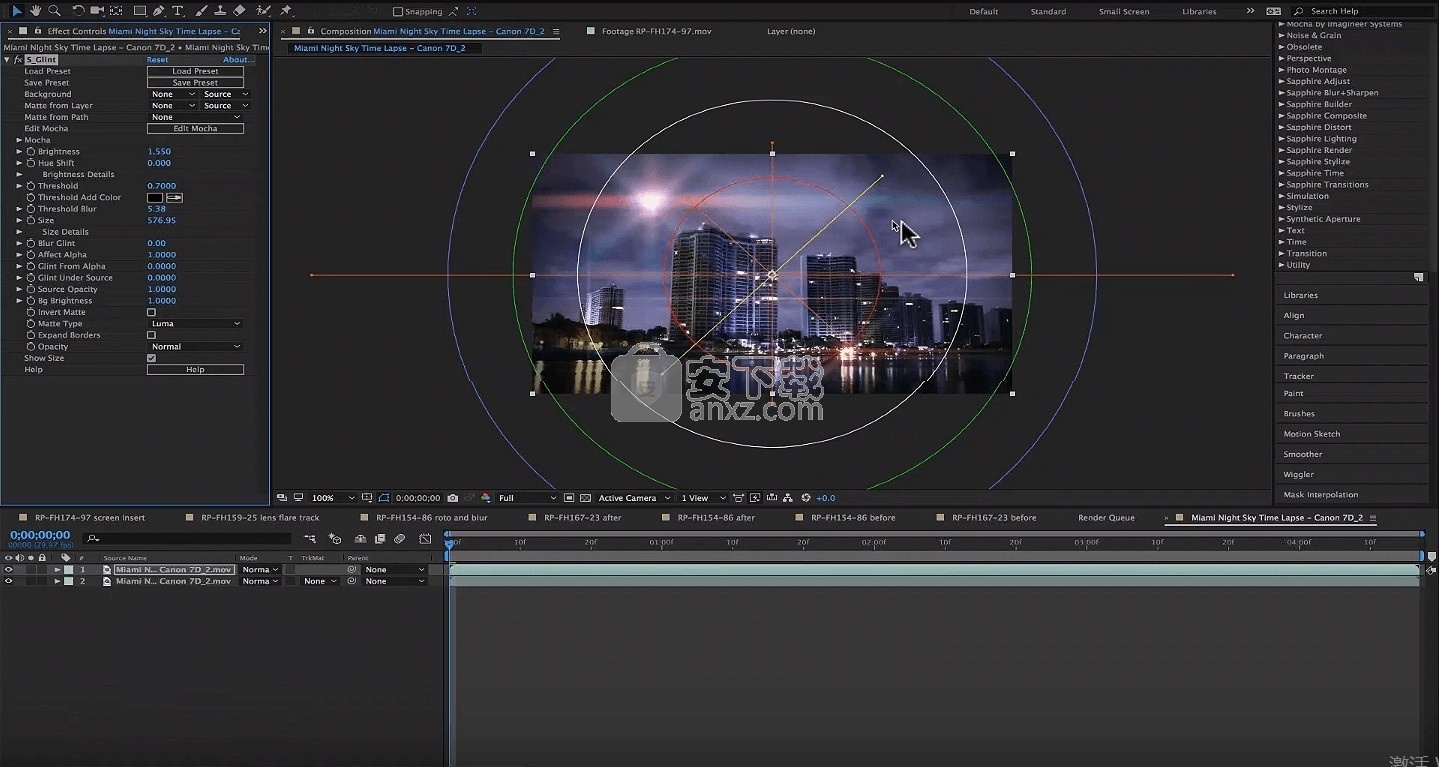1439x767 pixels.
Task: Open the show channel color management icon
Action: pos(486,498)
